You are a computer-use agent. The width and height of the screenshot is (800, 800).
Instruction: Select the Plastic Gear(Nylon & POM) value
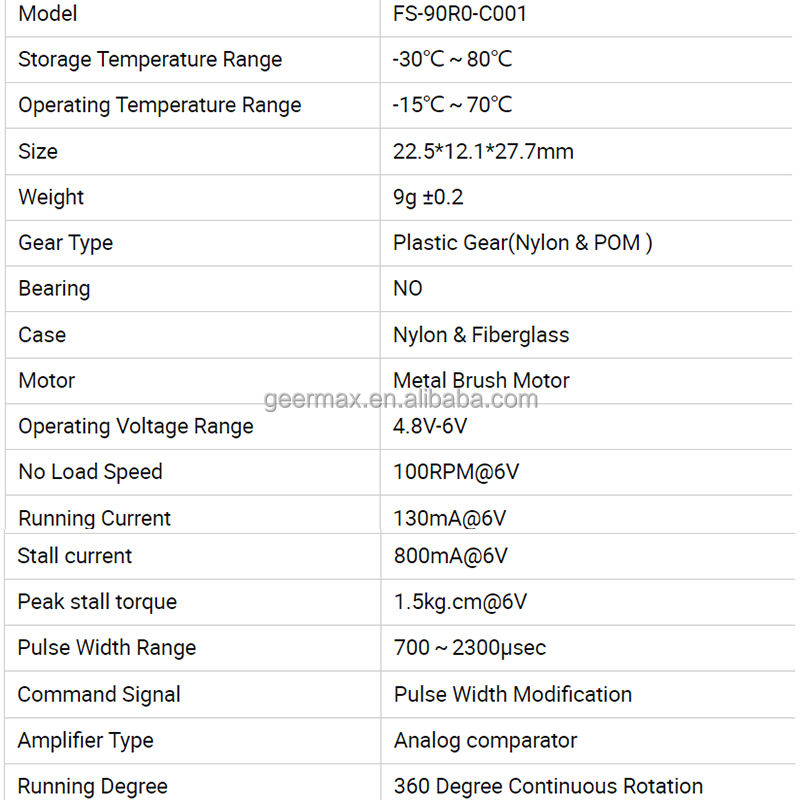coord(522,243)
